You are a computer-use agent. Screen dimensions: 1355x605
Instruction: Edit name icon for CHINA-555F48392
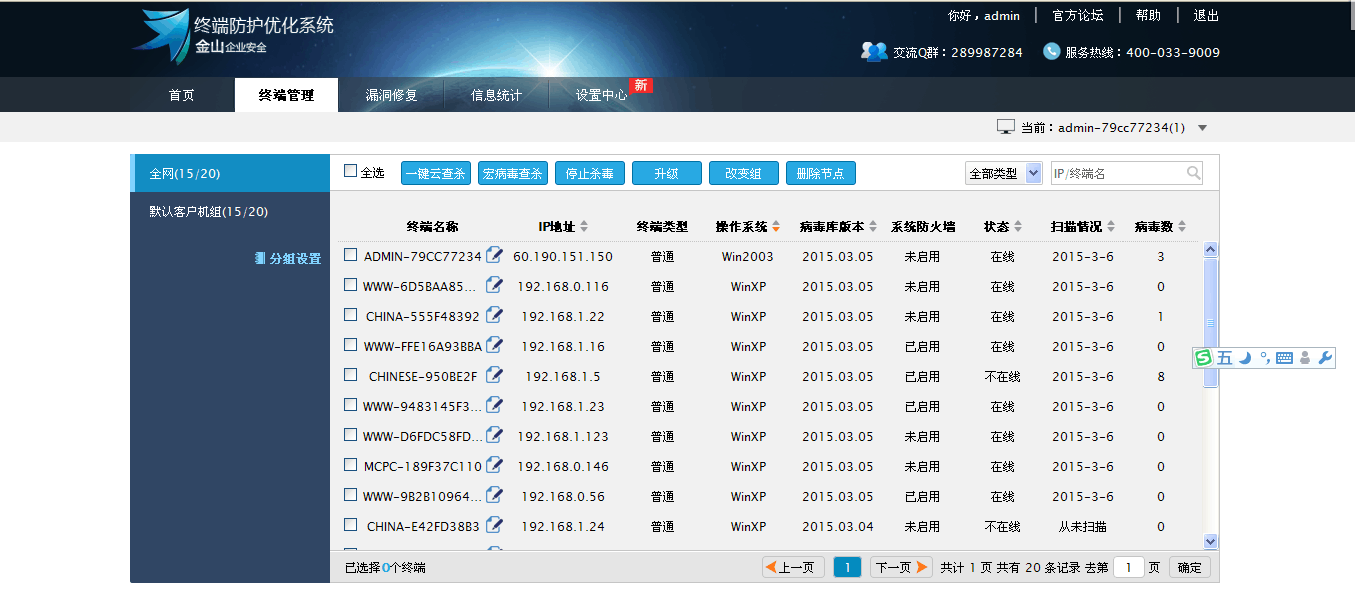pyautogui.click(x=494, y=315)
